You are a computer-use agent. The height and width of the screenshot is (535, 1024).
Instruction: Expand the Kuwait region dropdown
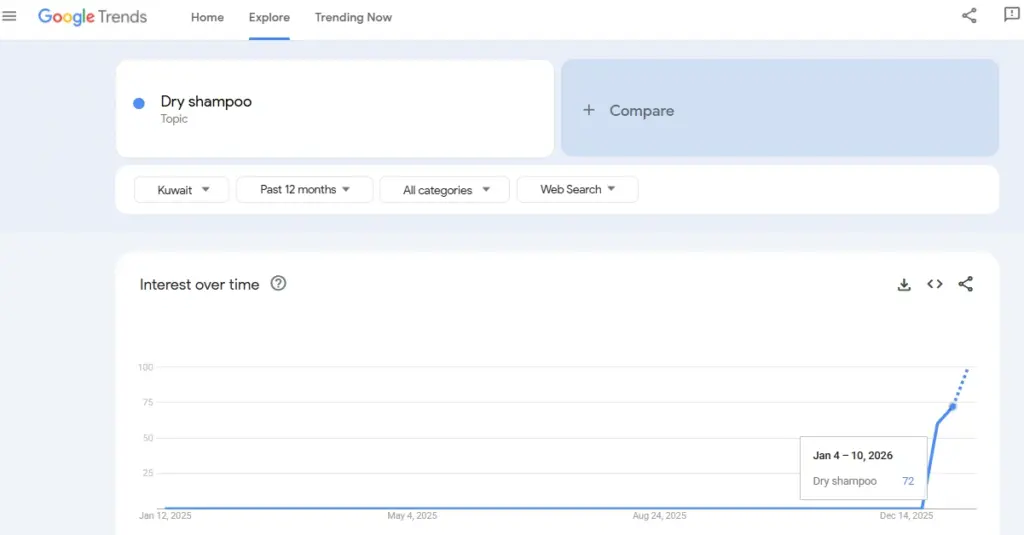[183, 190]
